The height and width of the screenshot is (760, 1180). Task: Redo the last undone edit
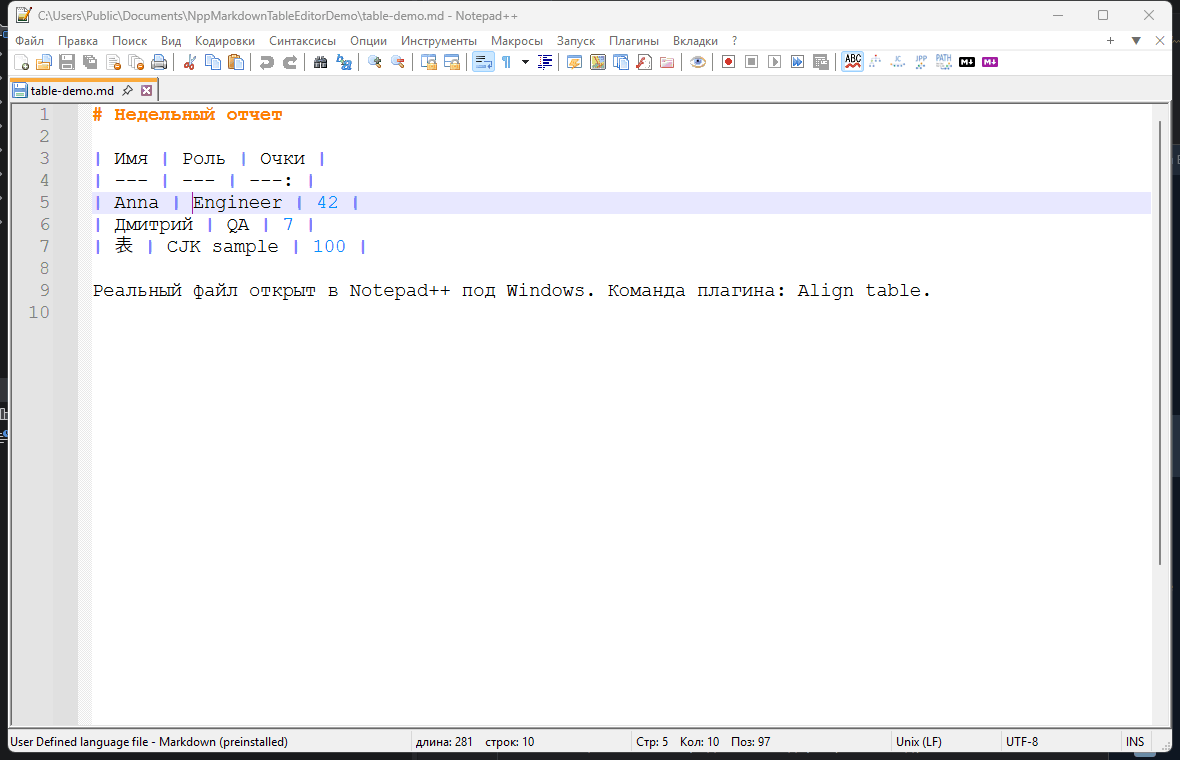(290, 62)
